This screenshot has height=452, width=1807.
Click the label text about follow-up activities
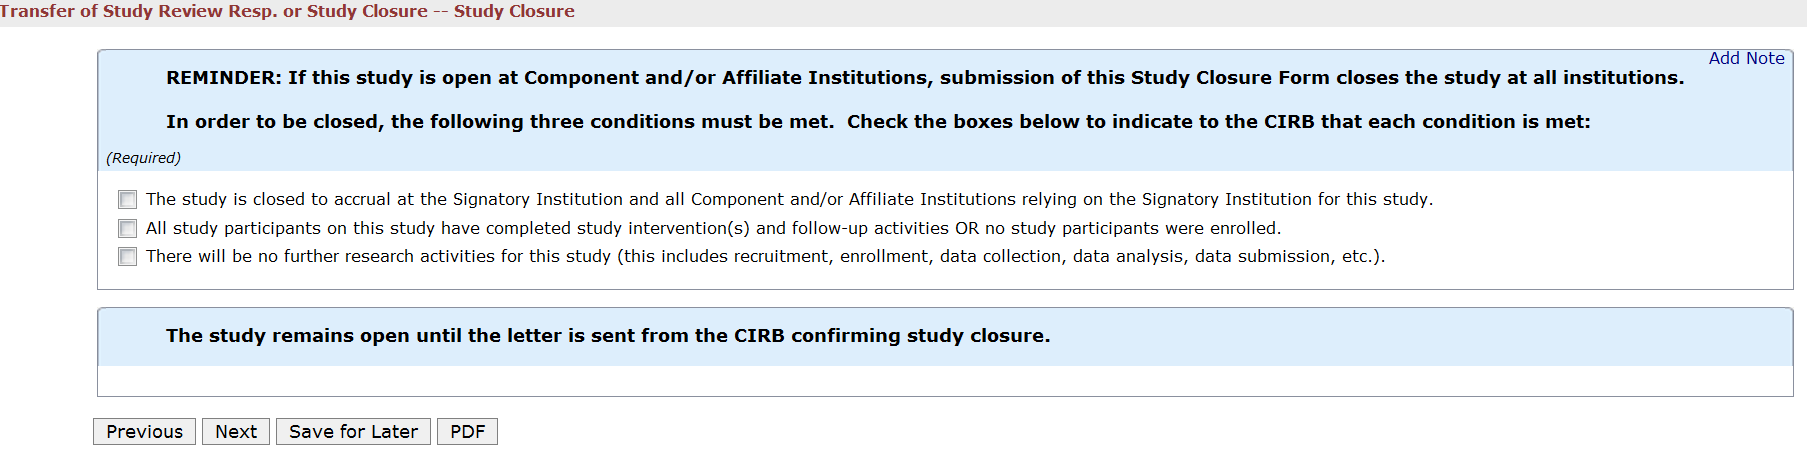click(713, 228)
